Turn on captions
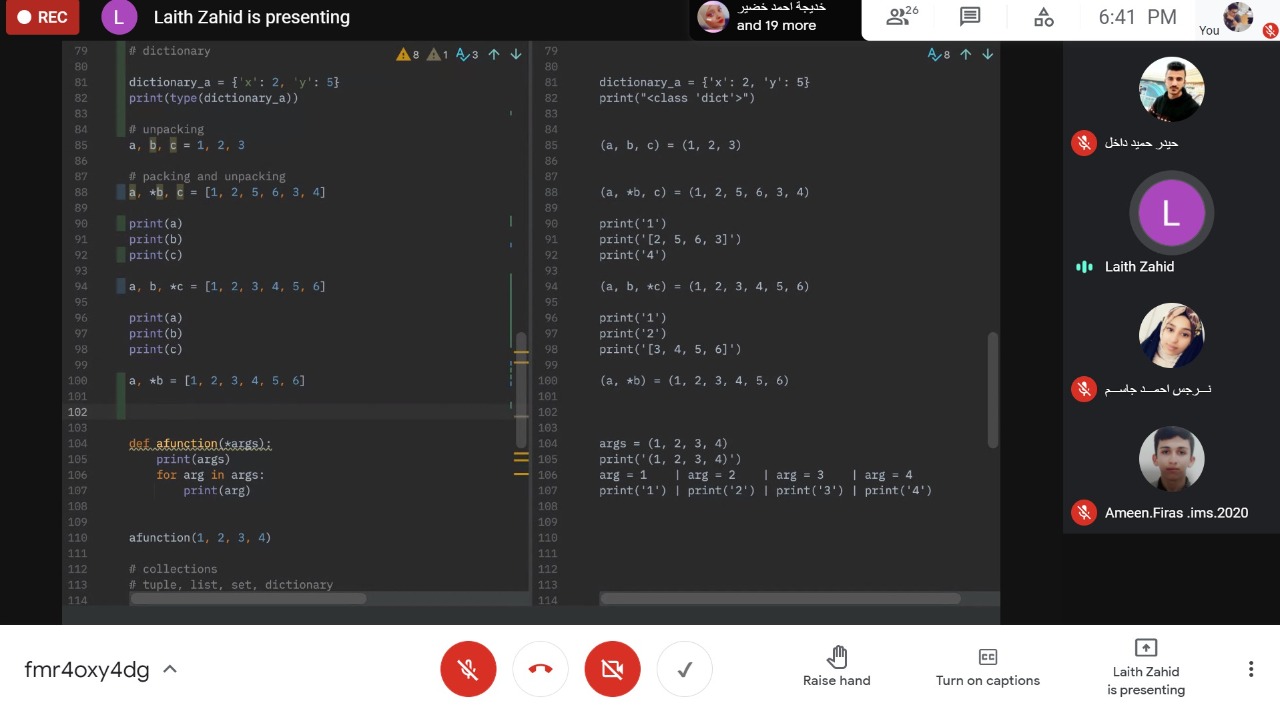This screenshot has height=713, width=1280. pos(987,668)
